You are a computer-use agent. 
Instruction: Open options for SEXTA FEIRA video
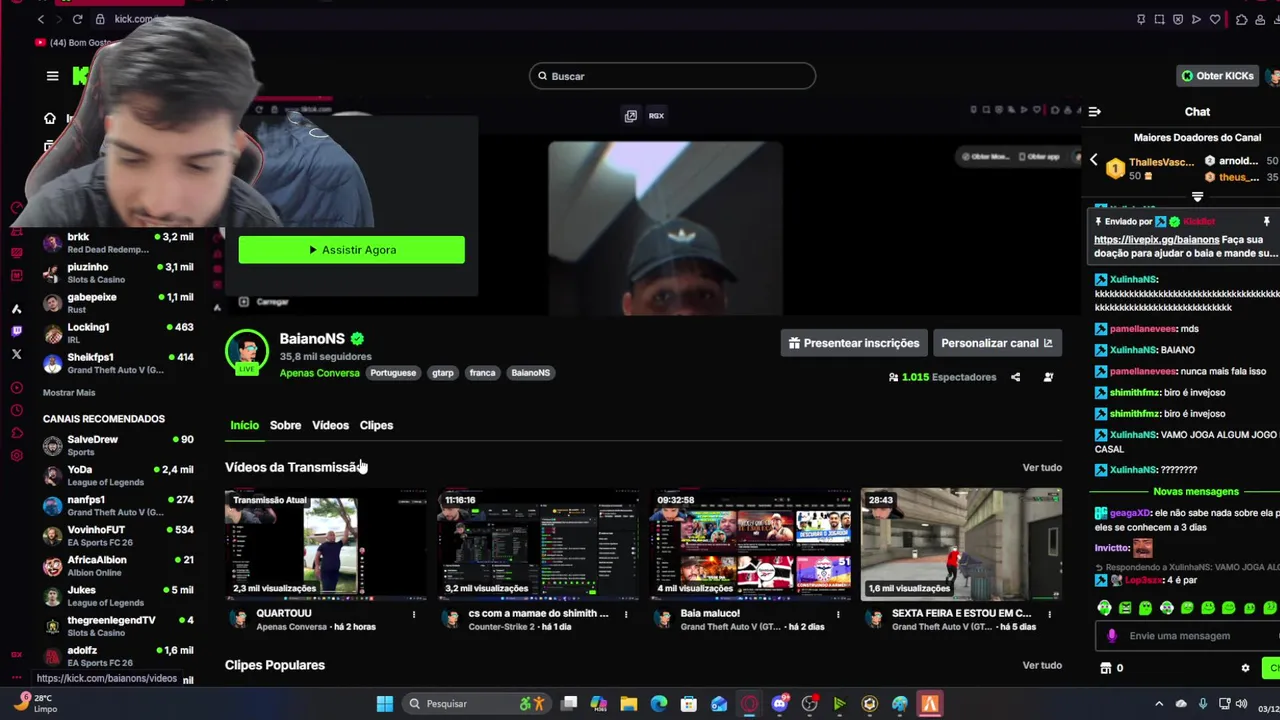pos(1049,614)
